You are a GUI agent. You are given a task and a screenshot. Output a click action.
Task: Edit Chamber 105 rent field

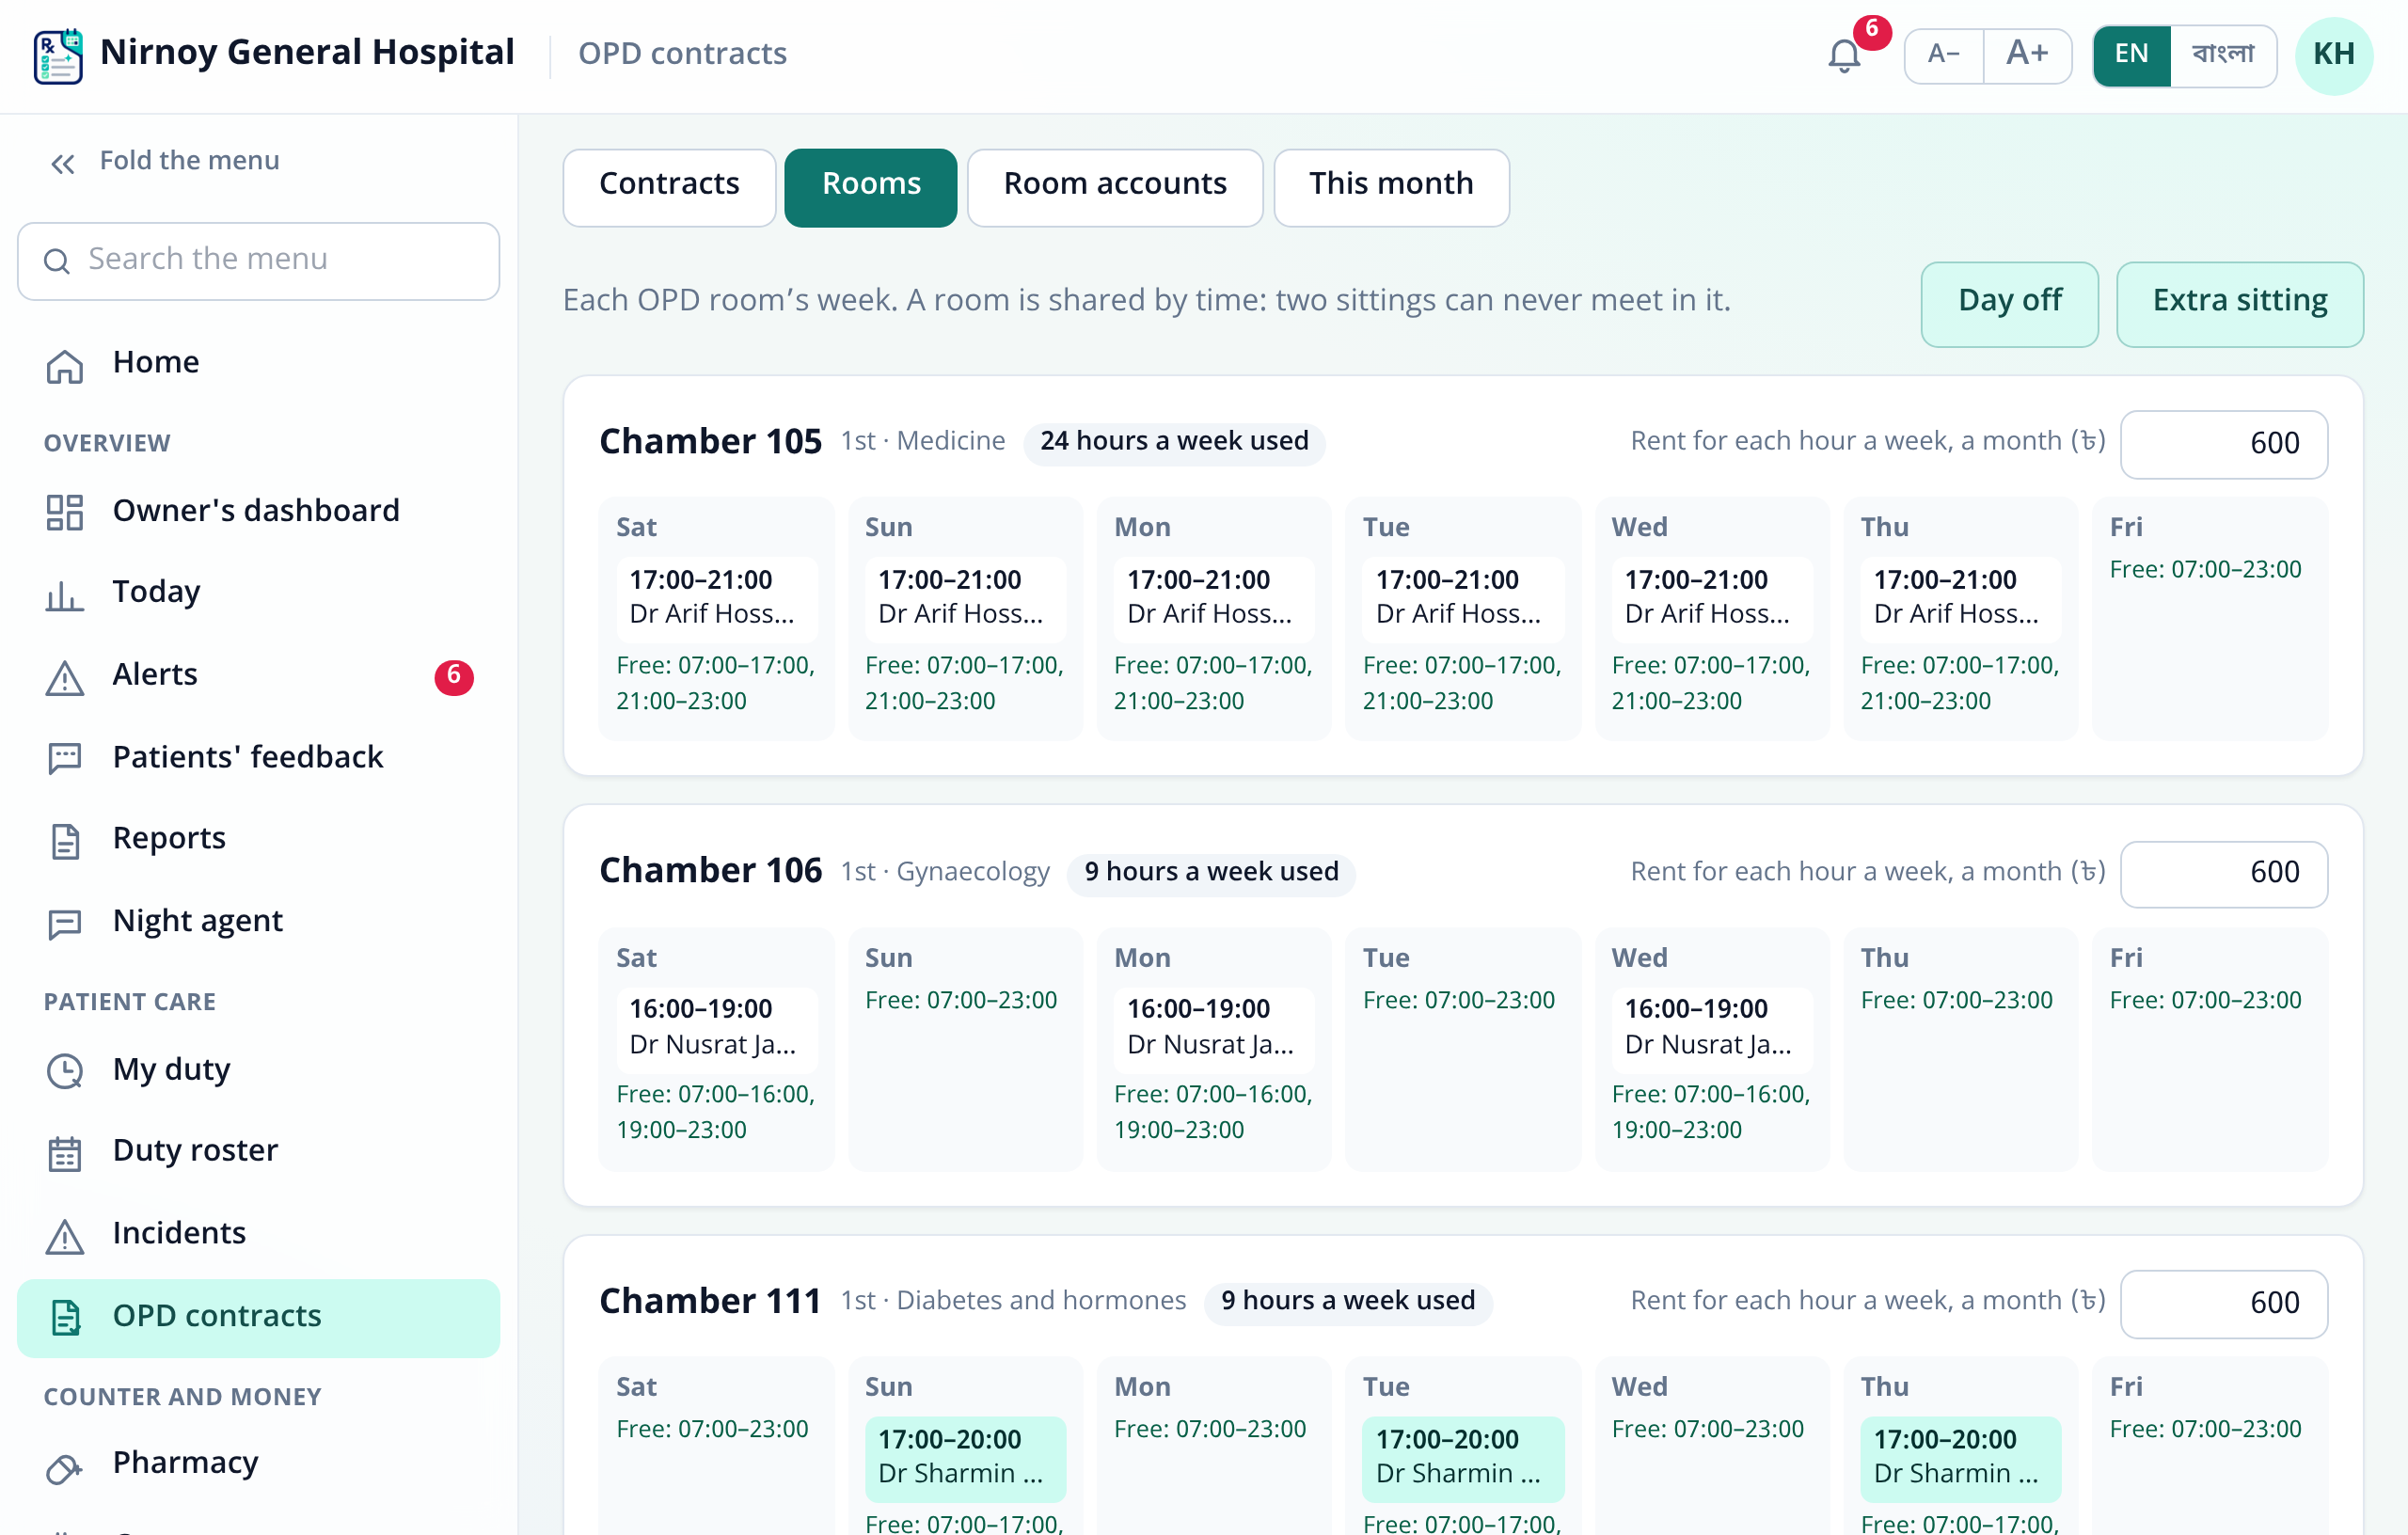coord(2223,444)
